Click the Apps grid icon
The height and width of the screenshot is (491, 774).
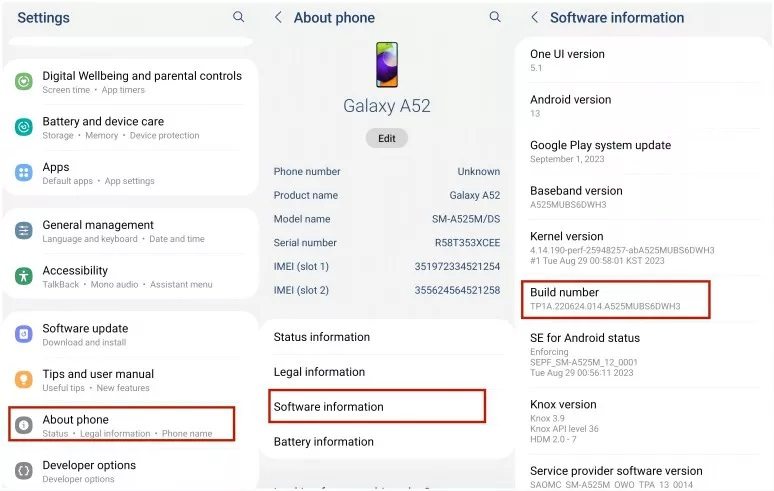tap(24, 173)
